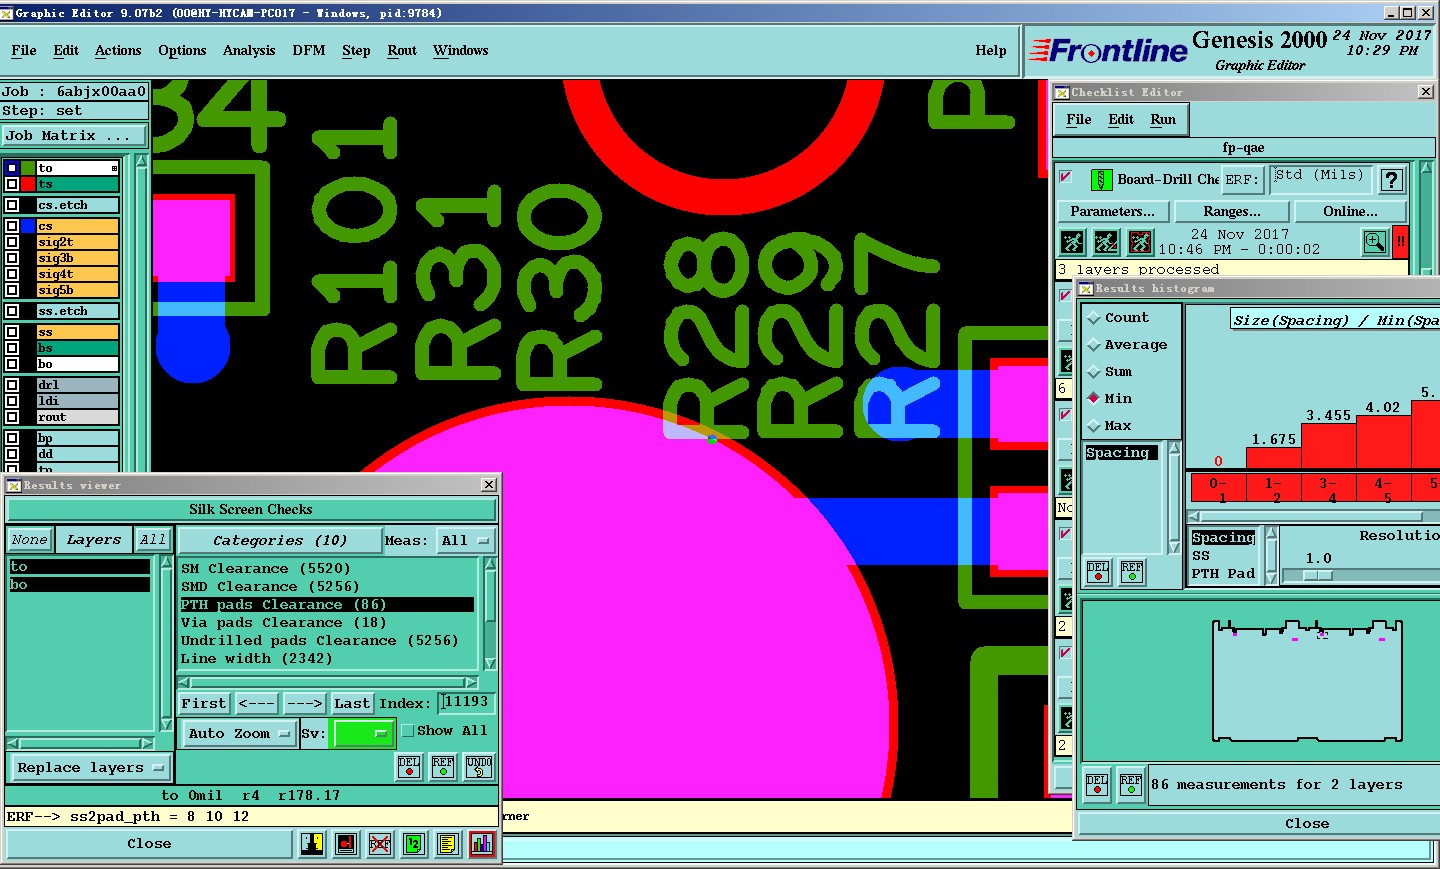Click the red-outlined running-man run icon
Screen dimensions: 1440x869
point(1140,242)
